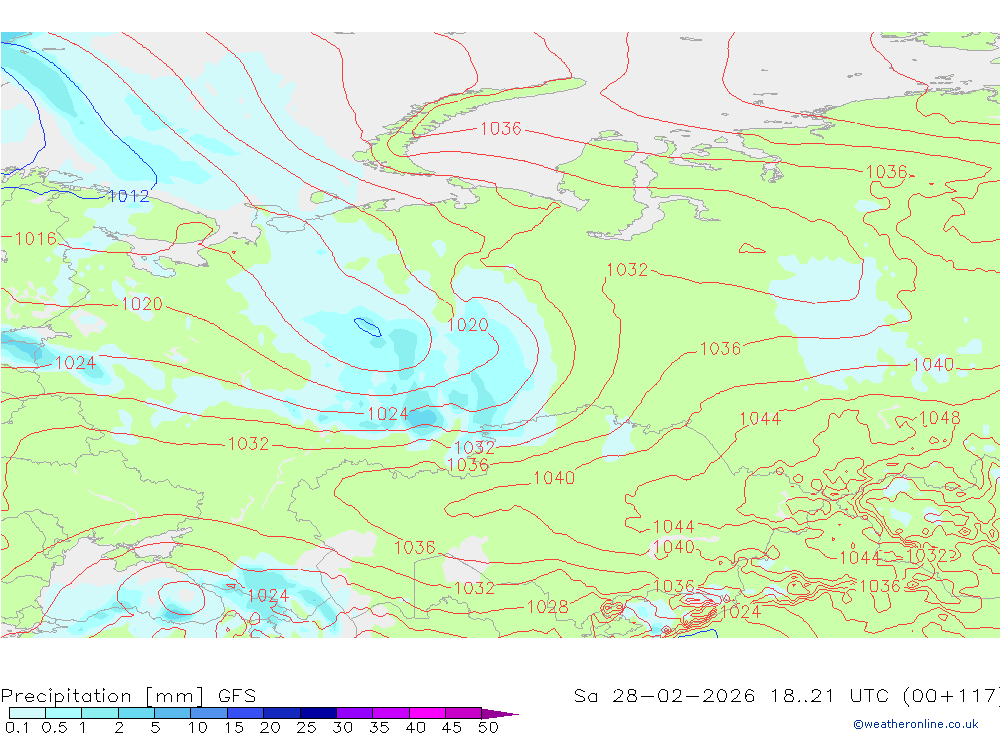1000x733 pixels.
Task: Click the 1016 isobar label
Action: pyautogui.click(x=36, y=239)
